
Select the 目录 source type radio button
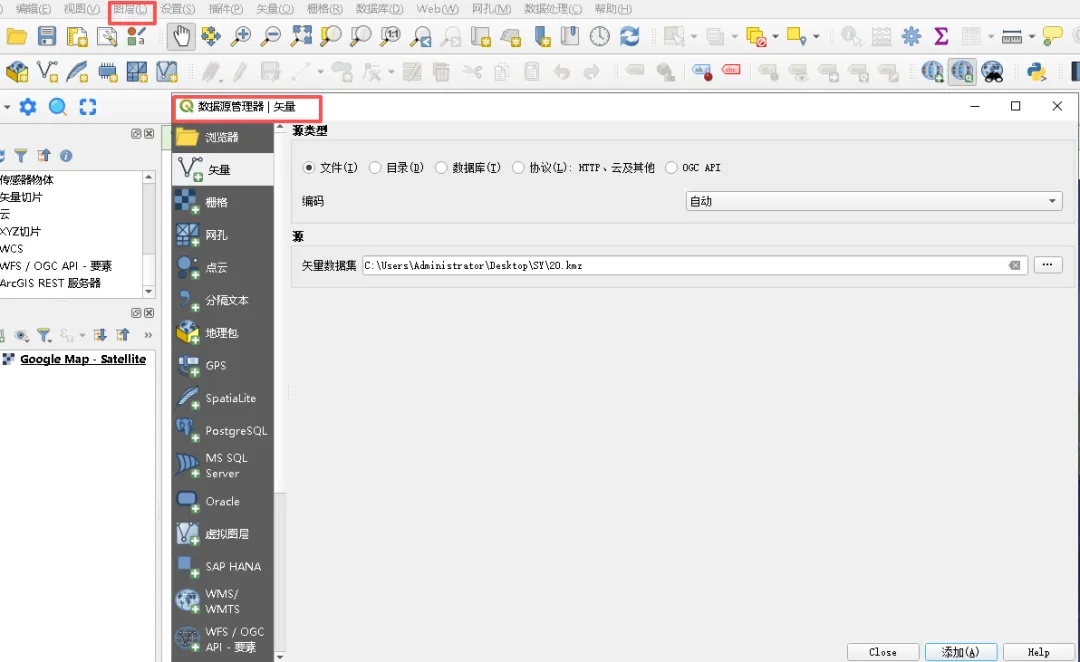[x=375, y=167]
